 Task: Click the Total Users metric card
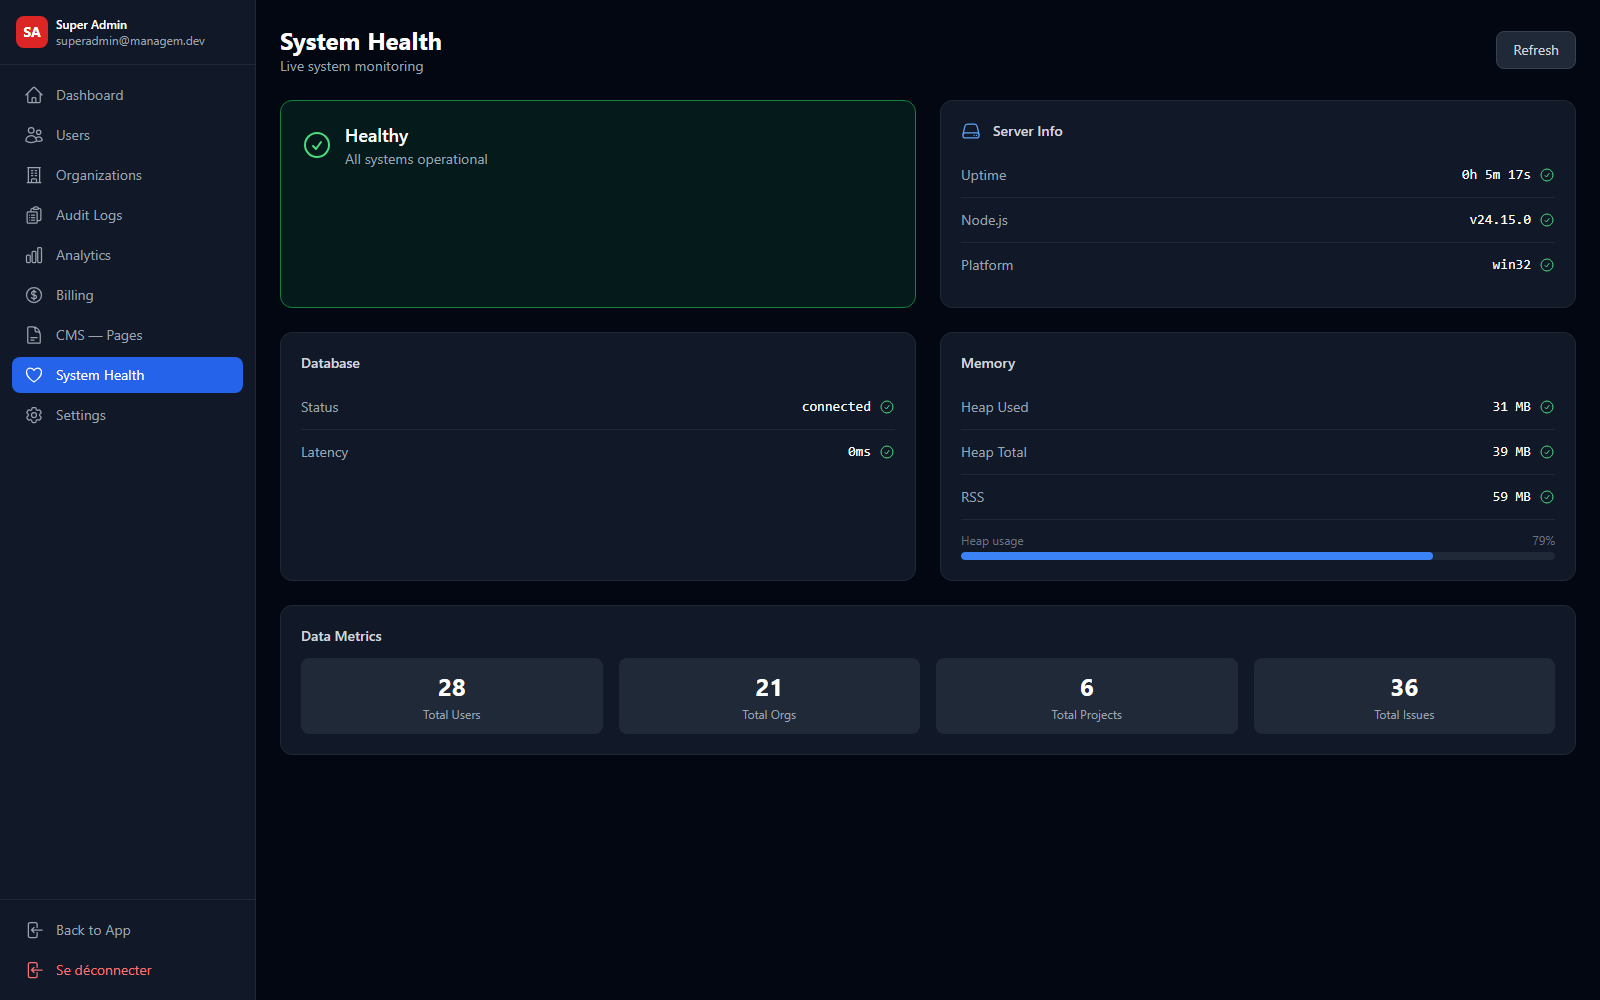(x=452, y=696)
